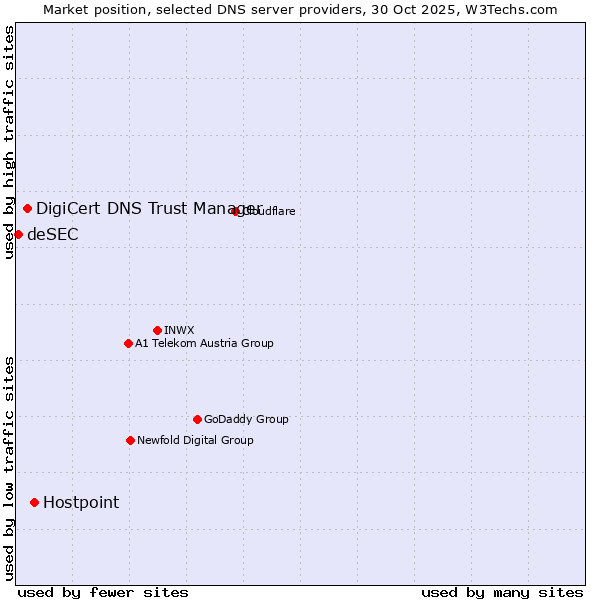600x600 pixels.
Task: Click the DigiCert DNS Trust Manager label
Action: (x=148, y=208)
